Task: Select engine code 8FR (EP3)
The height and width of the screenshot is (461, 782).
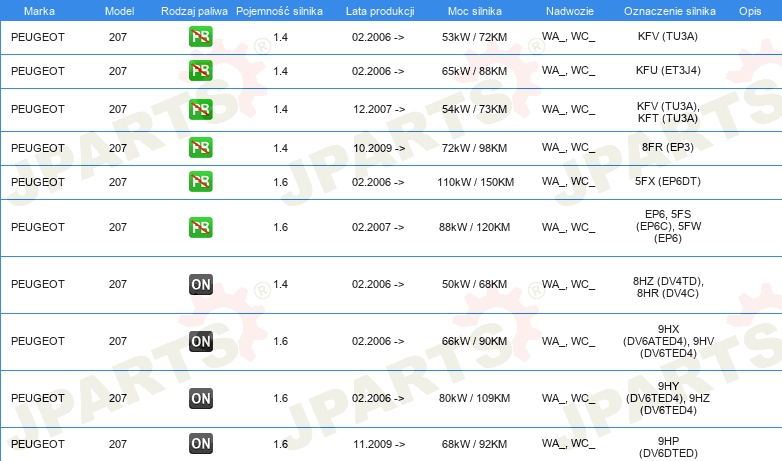Action: (667, 147)
